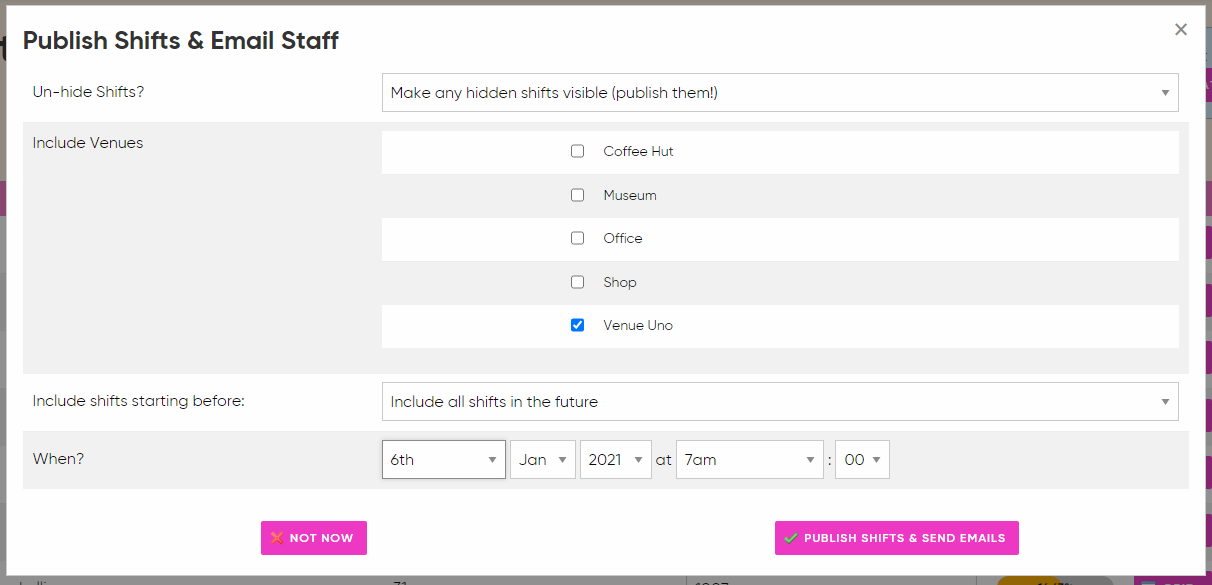Image resolution: width=1212 pixels, height=585 pixels.
Task: Check the Office venue checkbox
Action: 577,238
